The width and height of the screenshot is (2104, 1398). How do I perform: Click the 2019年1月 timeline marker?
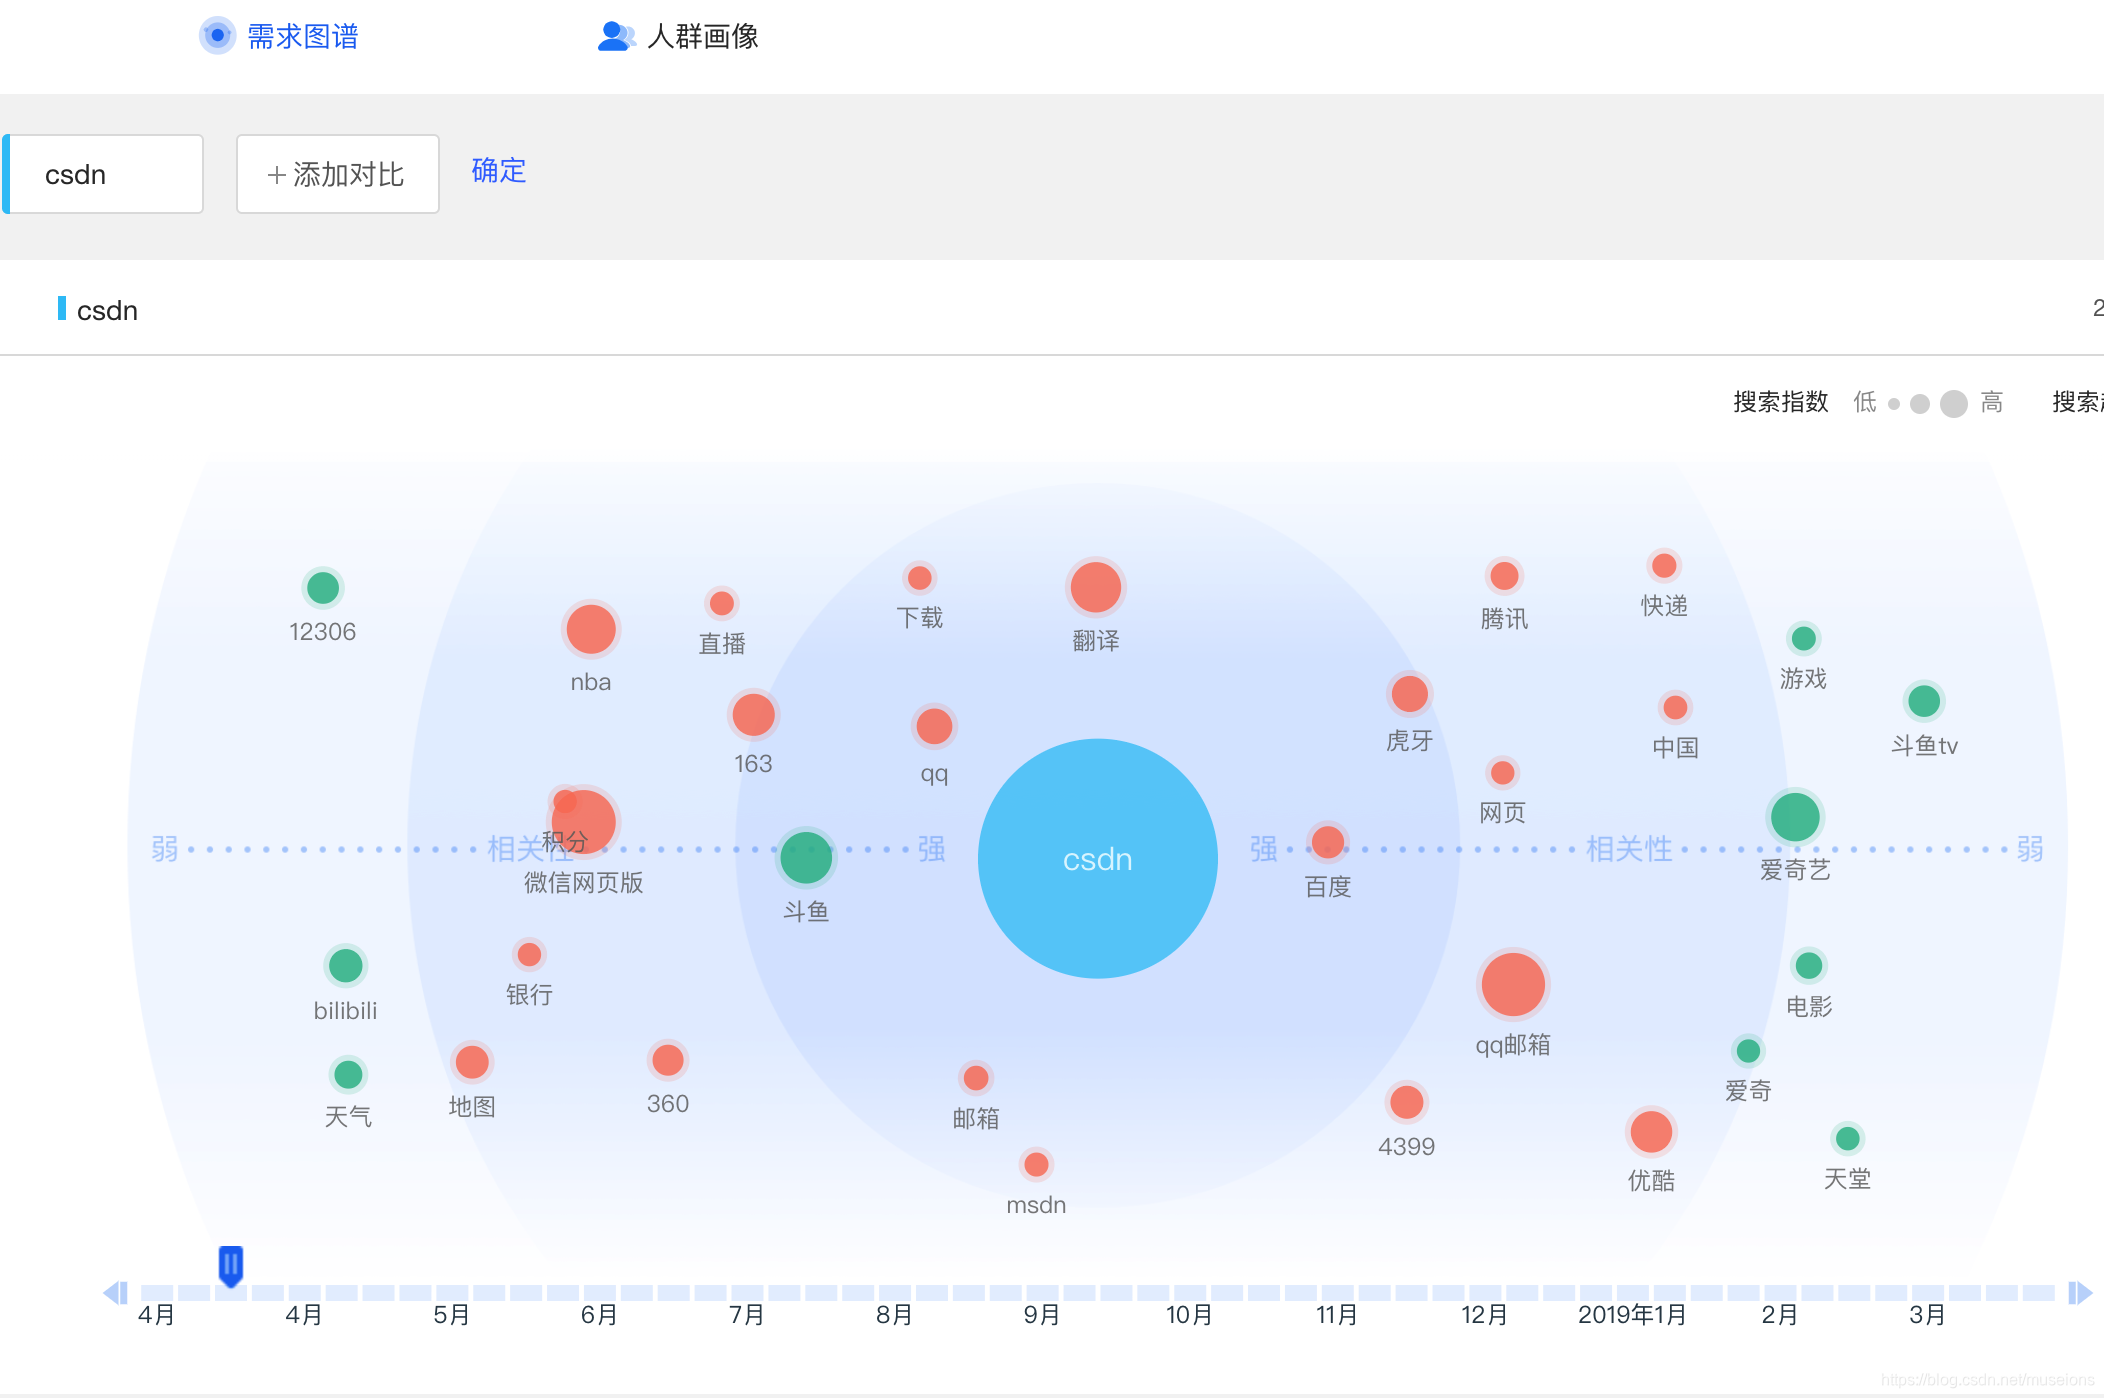click(1631, 1314)
